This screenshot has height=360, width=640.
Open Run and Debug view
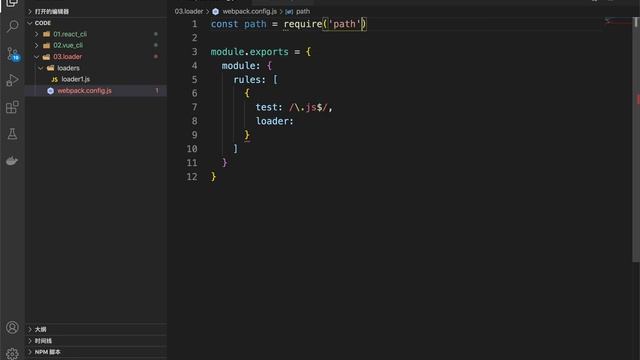point(12,80)
